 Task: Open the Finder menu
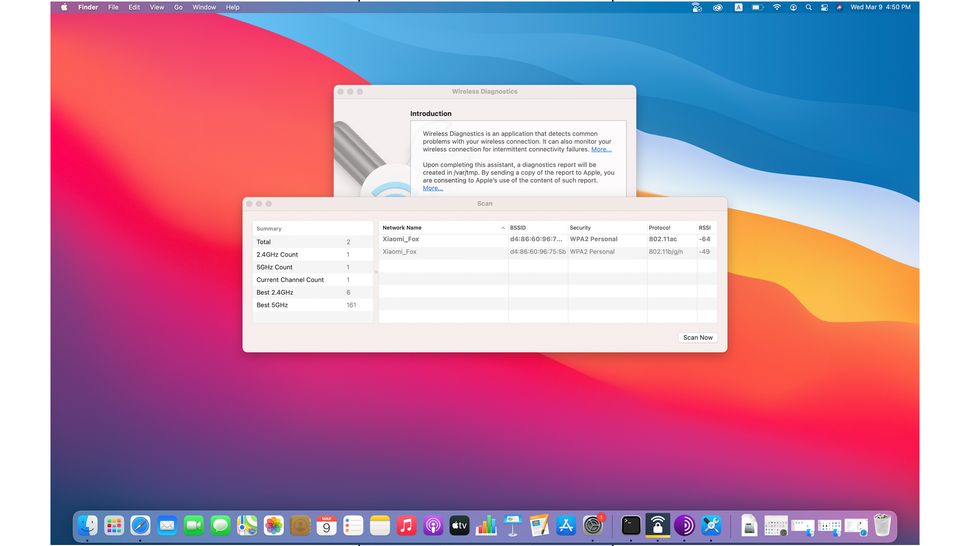pyautogui.click(x=88, y=7)
